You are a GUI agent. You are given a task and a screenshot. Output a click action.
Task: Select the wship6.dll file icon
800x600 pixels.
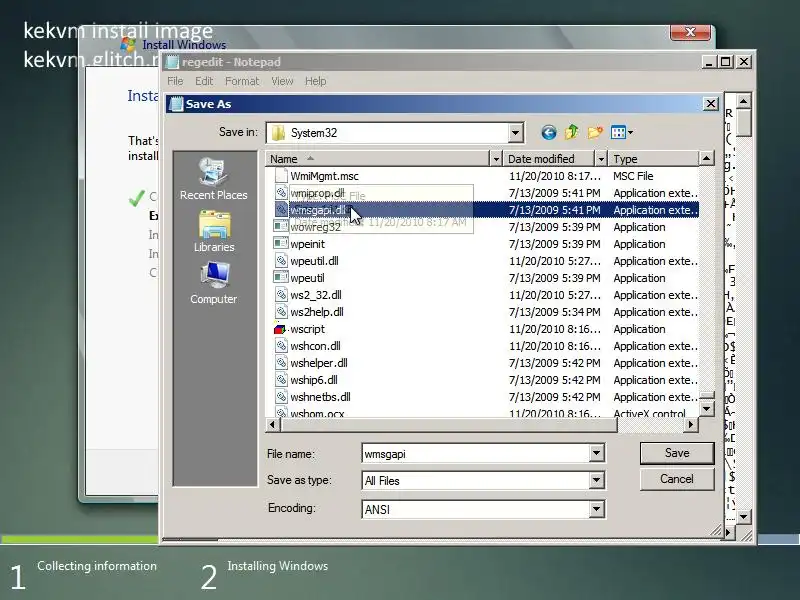click(281, 380)
